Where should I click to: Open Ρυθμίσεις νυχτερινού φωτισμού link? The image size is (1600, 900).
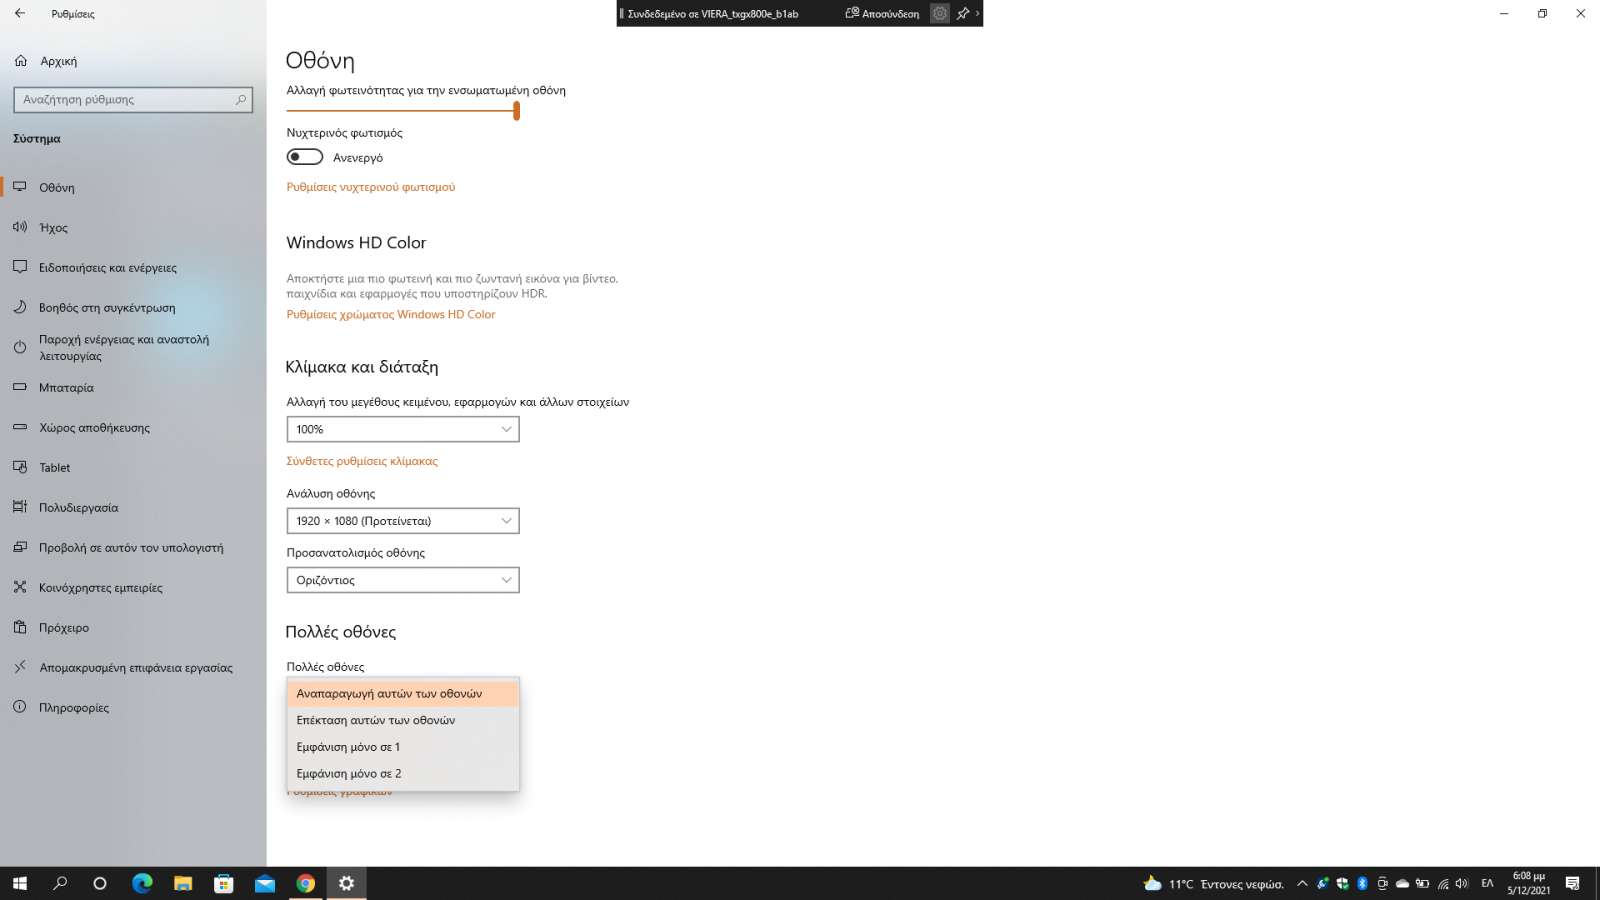[370, 187]
